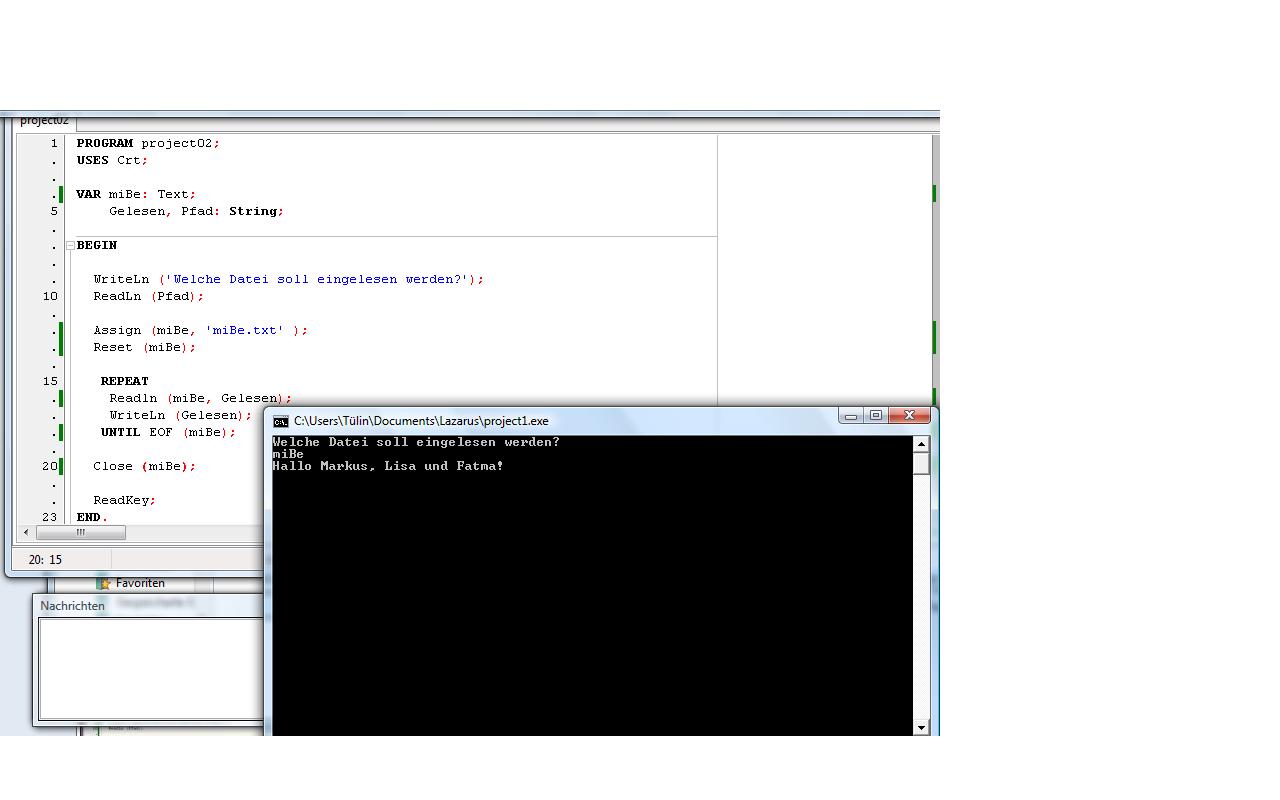Click the editor horizontal scroll left arrow

(26, 532)
